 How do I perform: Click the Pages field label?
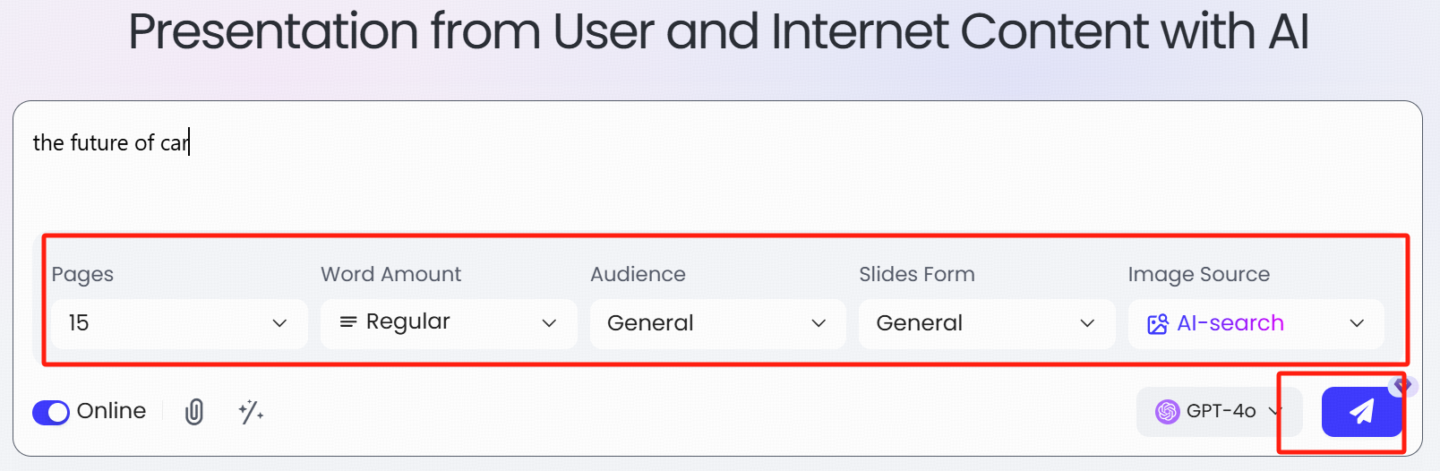83,275
